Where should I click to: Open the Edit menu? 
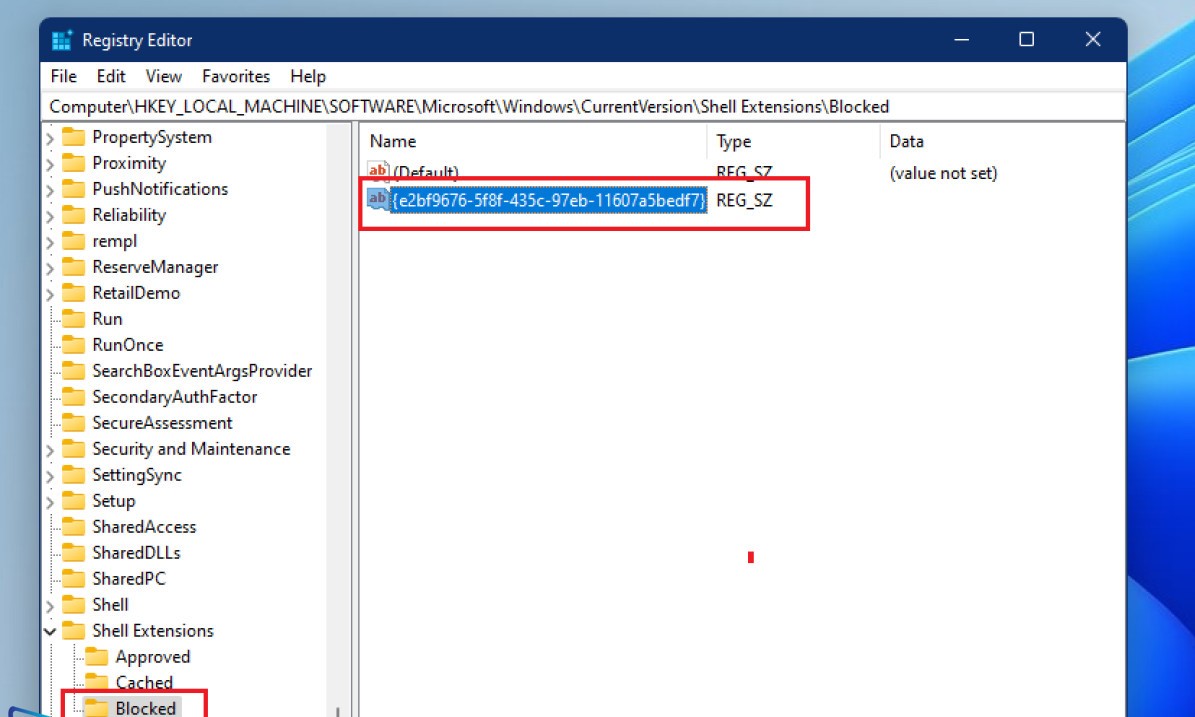pyautogui.click(x=111, y=76)
